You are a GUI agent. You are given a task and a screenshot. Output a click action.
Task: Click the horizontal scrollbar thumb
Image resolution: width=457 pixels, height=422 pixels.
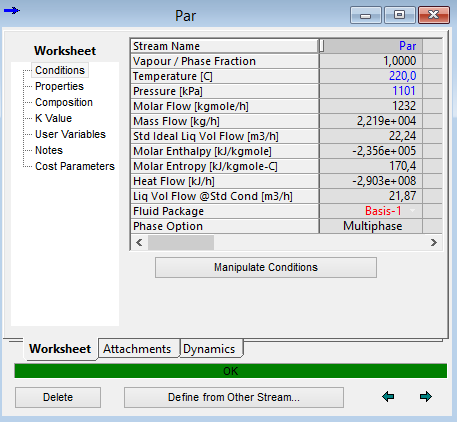pos(181,243)
